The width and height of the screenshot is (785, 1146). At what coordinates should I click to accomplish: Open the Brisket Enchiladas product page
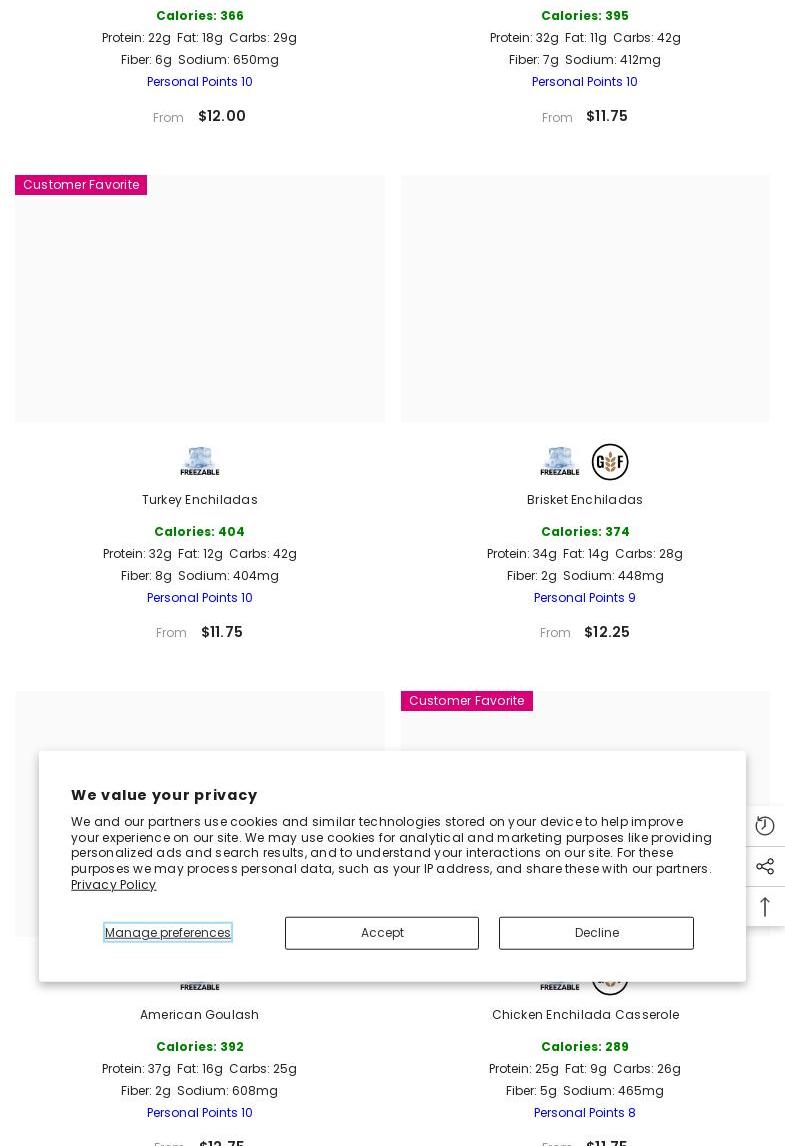pyautogui.click(x=585, y=500)
